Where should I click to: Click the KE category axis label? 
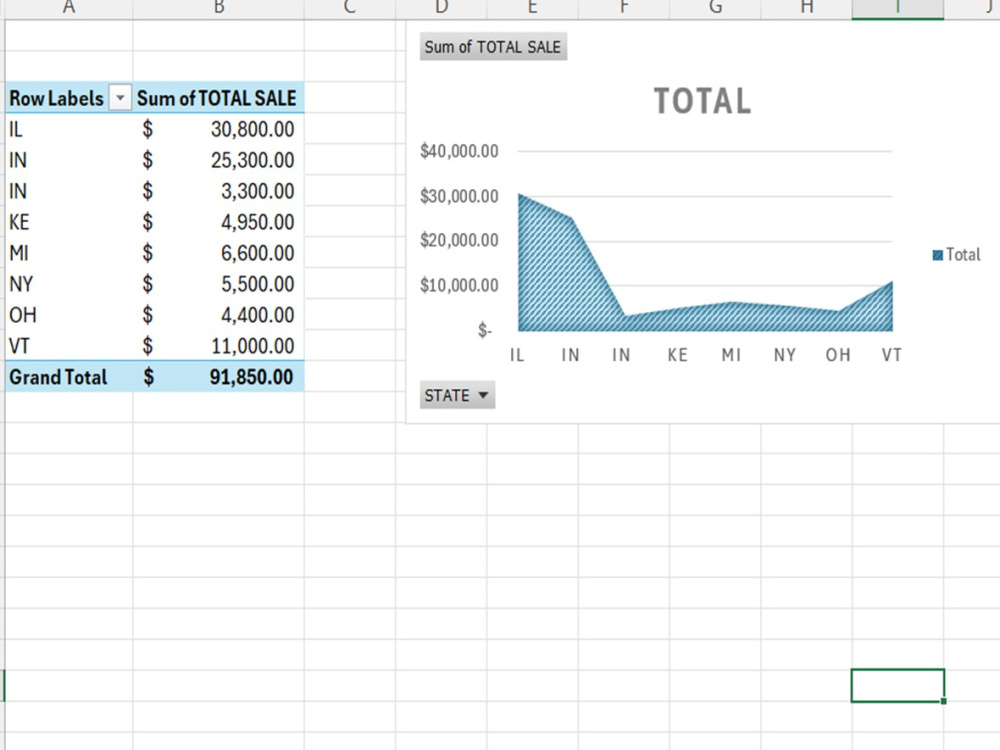tap(677, 355)
